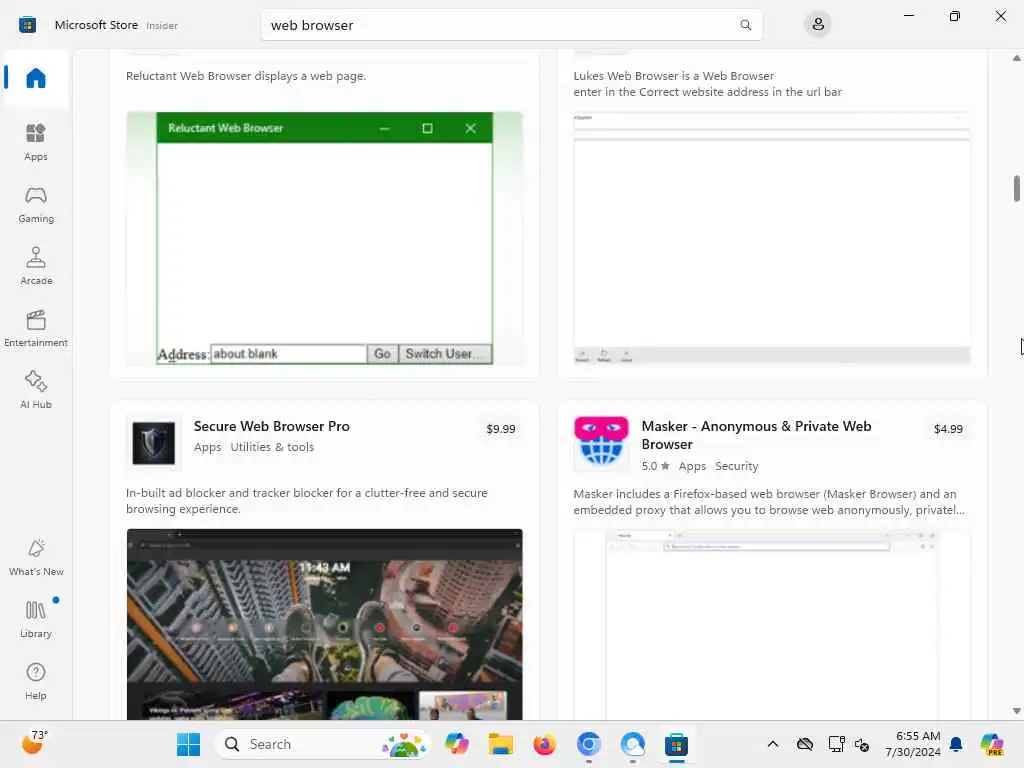The width and height of the screenshot is (1024, 768).
Task: Open Secure Web Browser Pro title
Action: click(x=272, y=426)
